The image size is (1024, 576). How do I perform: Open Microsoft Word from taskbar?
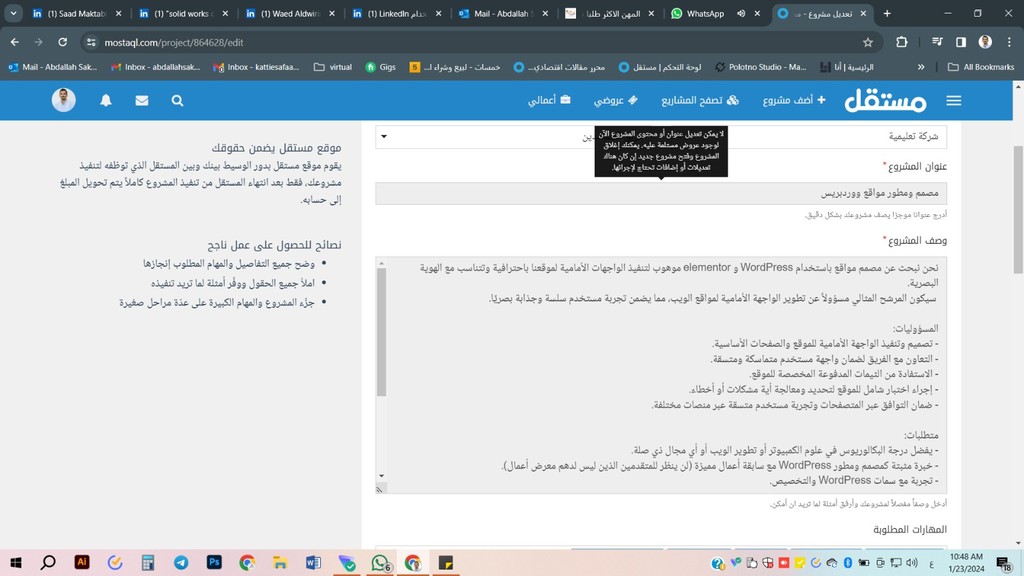[x=313, y=562]
